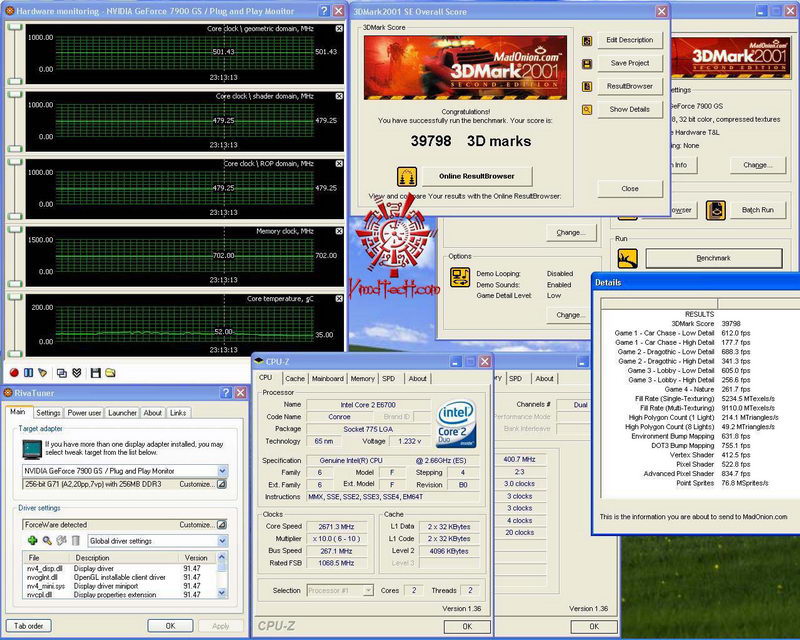800x640 pixels.
Task: Open the folder icon in hardware monitoring toolbar
Action: click(x=110, y=373)
